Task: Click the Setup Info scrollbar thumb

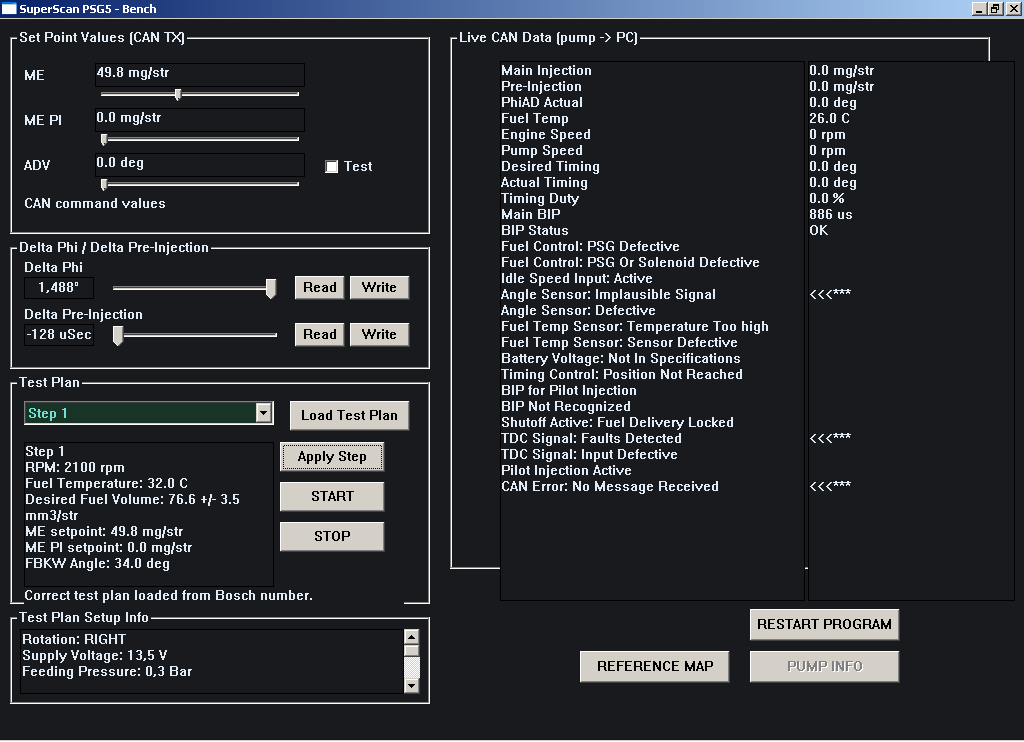Action: coord(411,651)
